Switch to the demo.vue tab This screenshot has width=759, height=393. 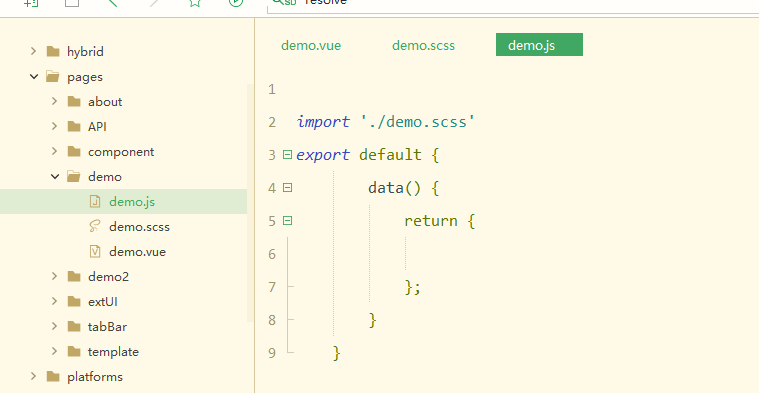pos(311,45)
